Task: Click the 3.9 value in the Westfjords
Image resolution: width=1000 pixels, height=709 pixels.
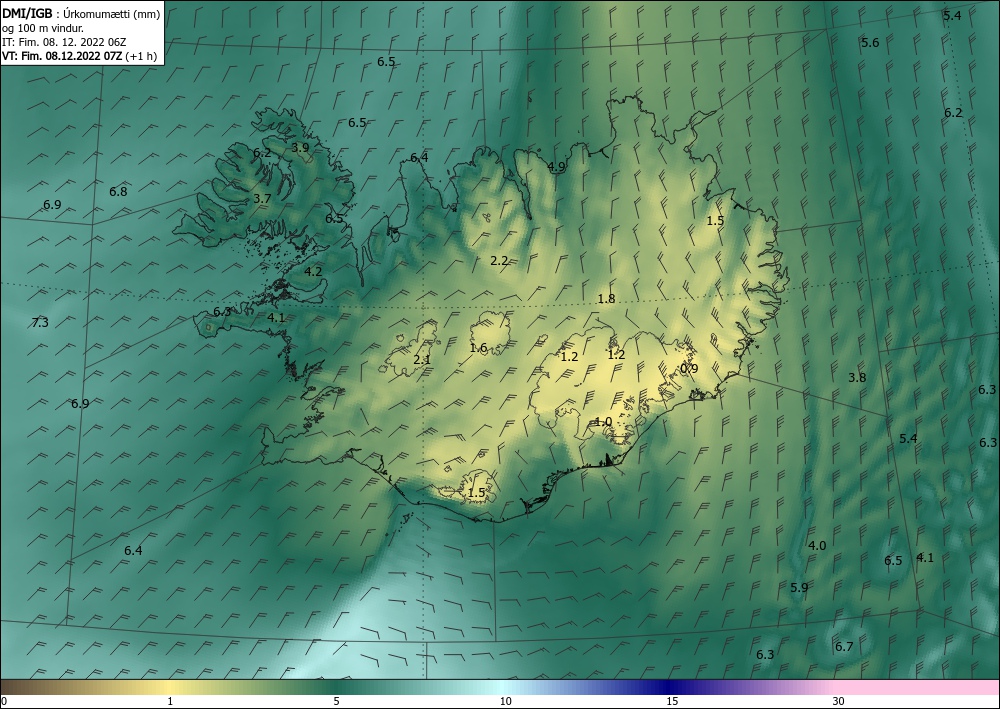Action: [300, 148]
